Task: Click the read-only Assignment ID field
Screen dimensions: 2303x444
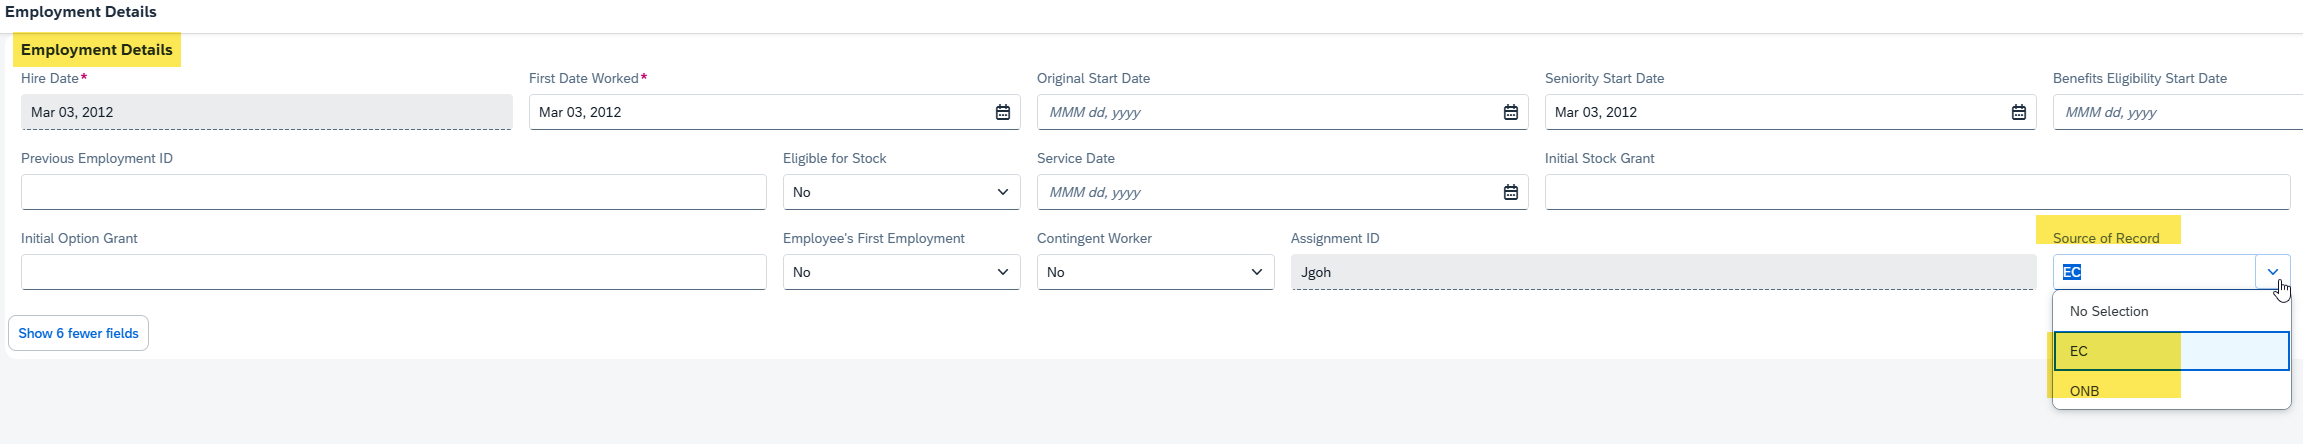Action: point(1663,272)
